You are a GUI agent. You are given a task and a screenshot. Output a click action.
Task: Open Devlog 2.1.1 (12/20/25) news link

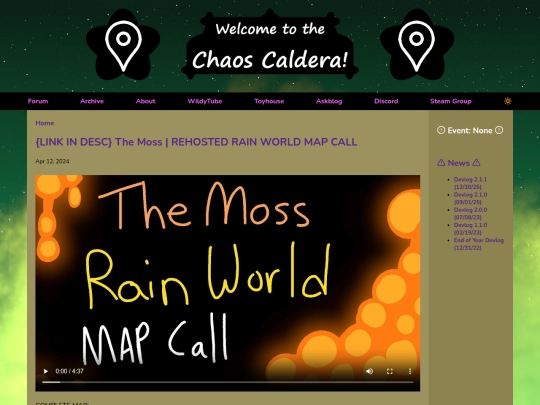(x=470, y=183)
